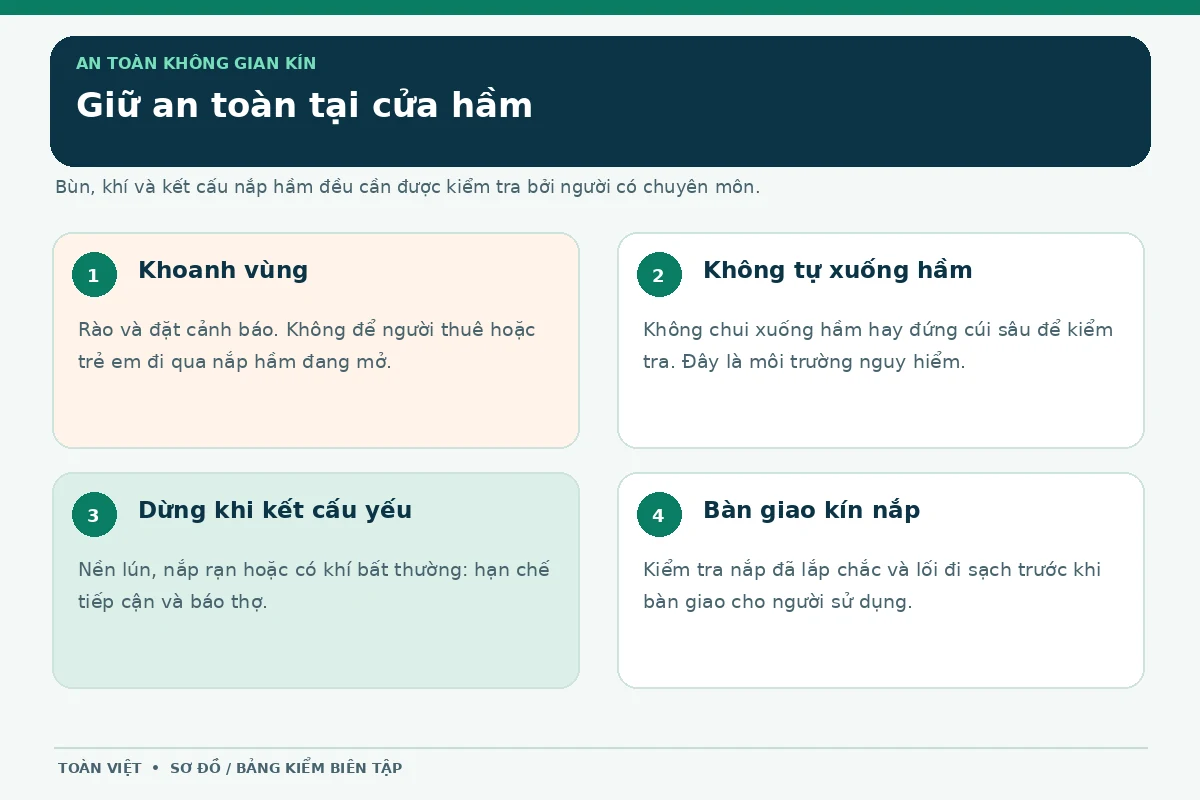Click the number 2 step badge
1200x800 pixels.
(x=659, y=275)
